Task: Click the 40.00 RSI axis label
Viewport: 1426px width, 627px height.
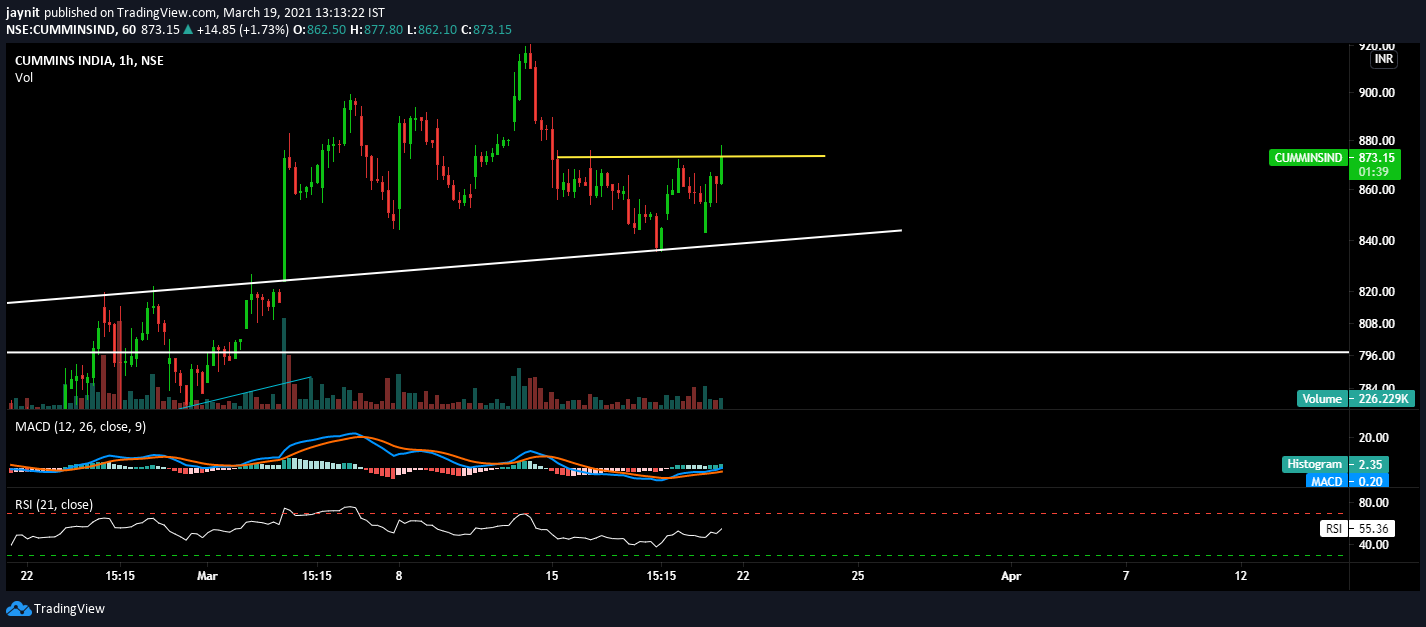Action: click(1373, 545)
